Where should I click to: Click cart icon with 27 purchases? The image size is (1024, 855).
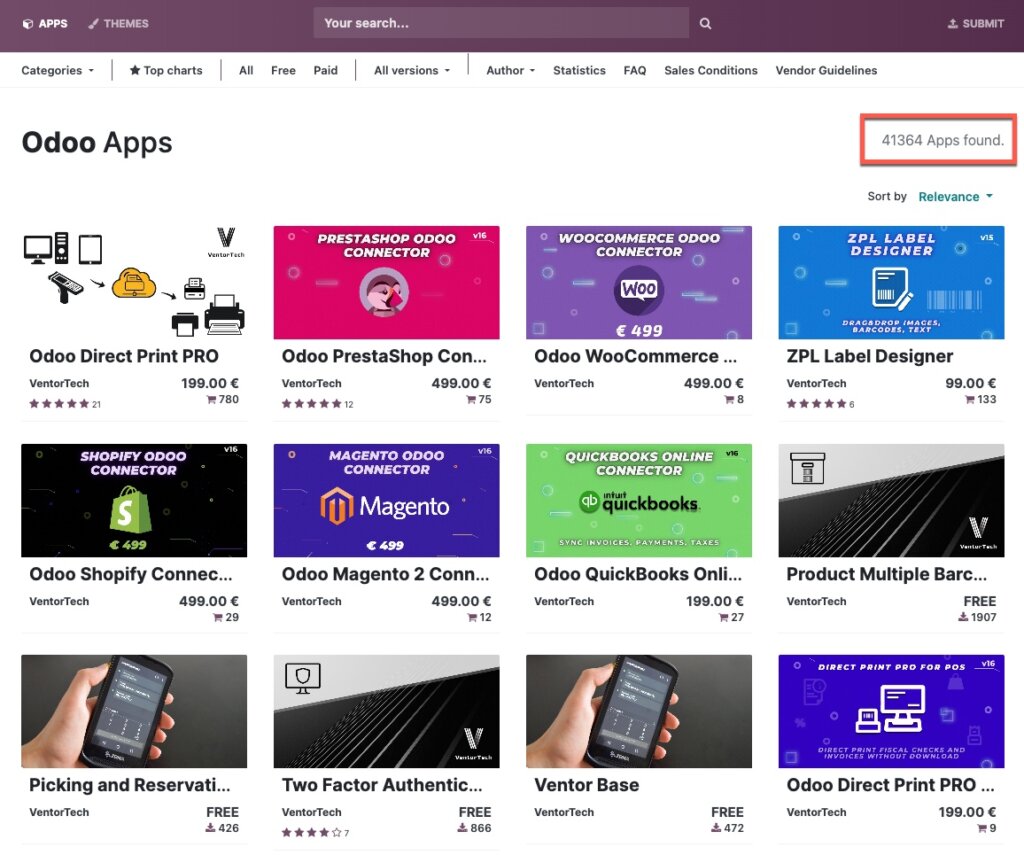[723, 617]
